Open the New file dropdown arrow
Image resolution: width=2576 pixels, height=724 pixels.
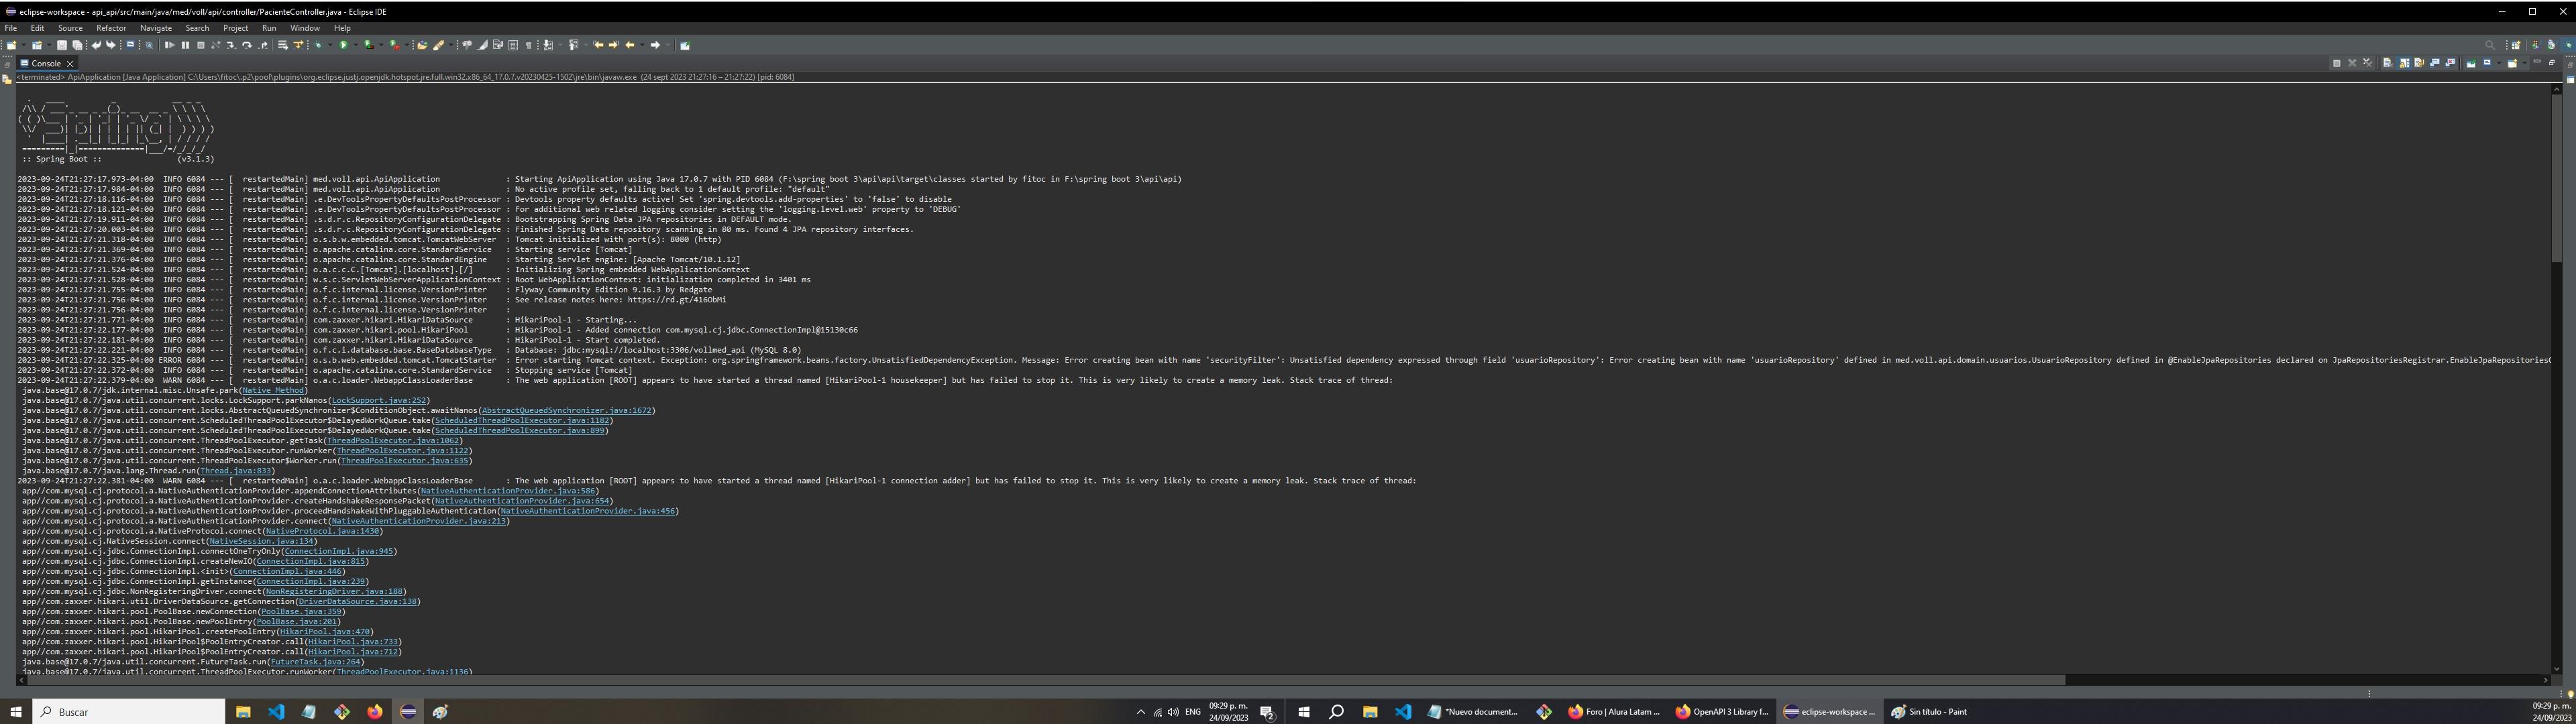(24, 45)
